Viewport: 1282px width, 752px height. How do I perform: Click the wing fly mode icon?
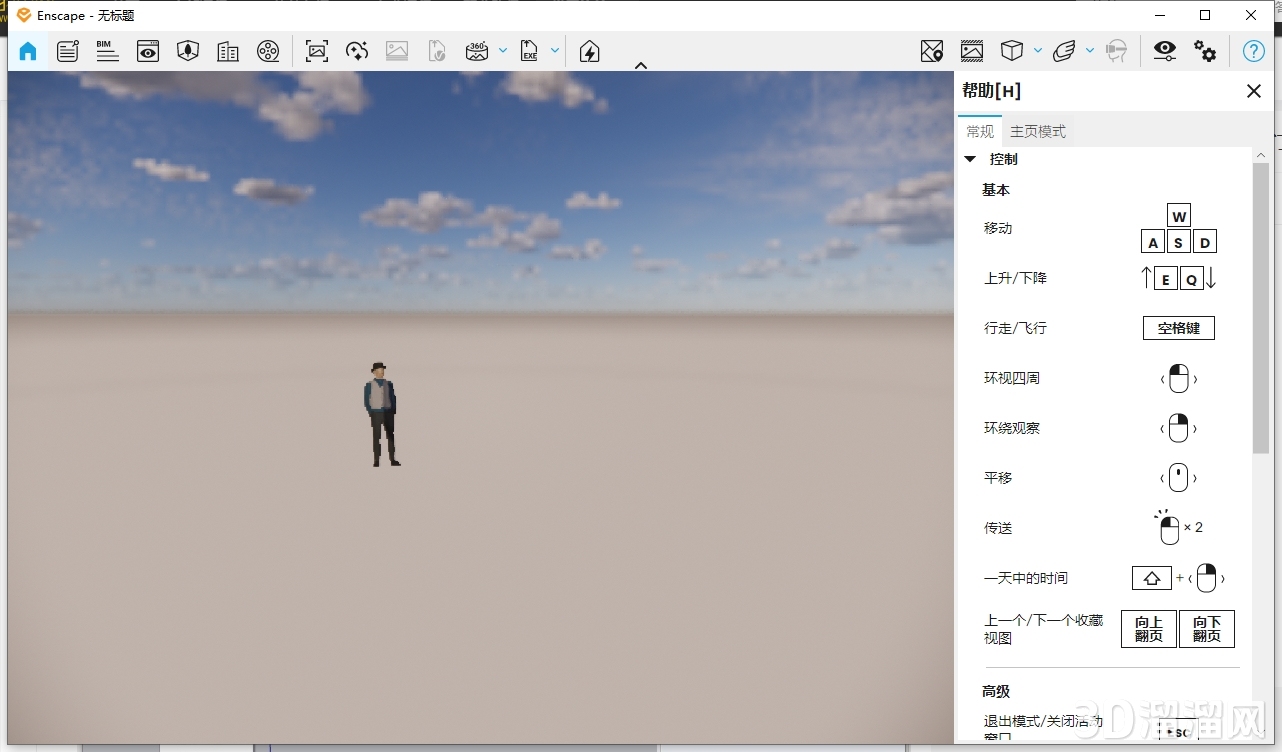coord(1064,51)
